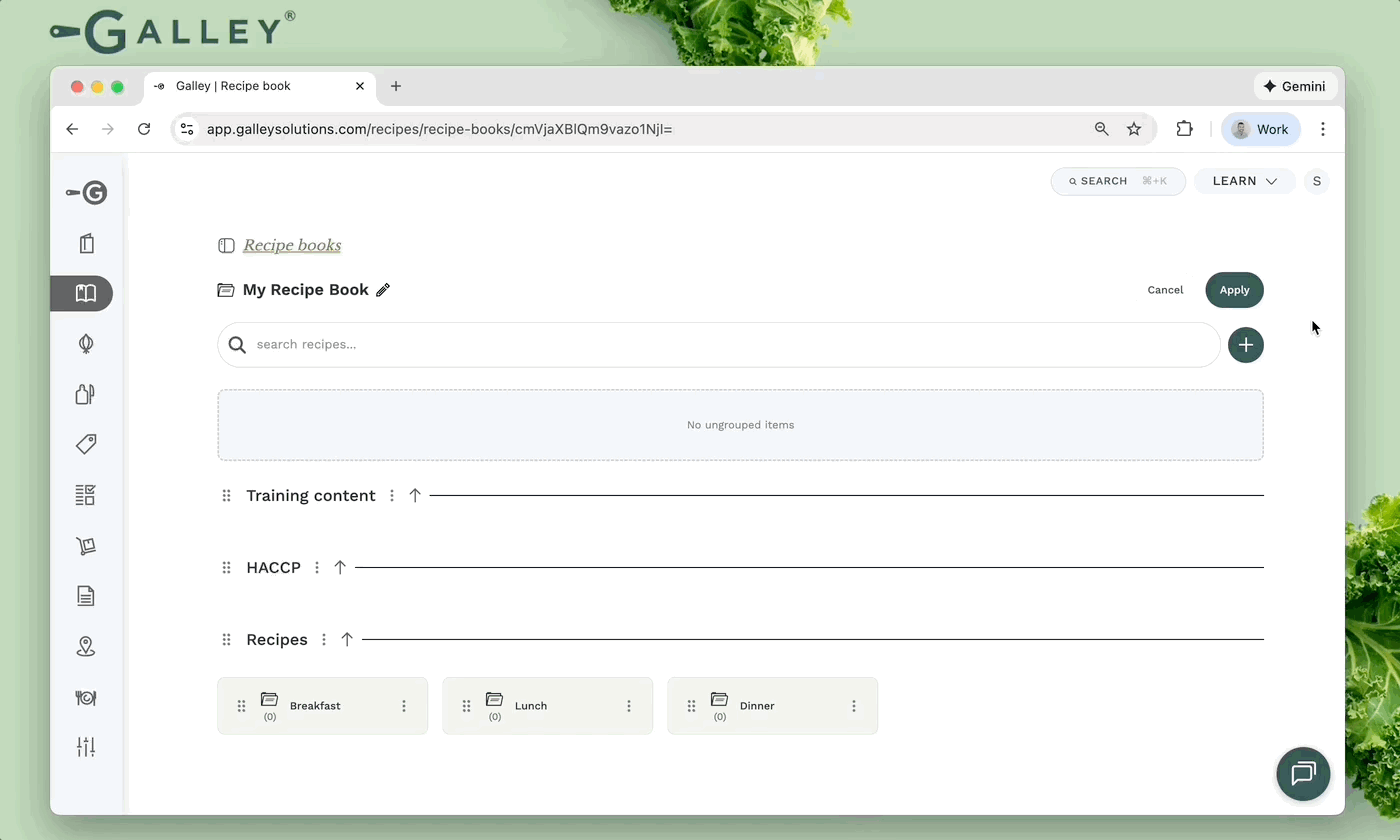The image size is (1400, 840).
Task: Click the locations pin icon in sidebar
Action: pos(86,646)
